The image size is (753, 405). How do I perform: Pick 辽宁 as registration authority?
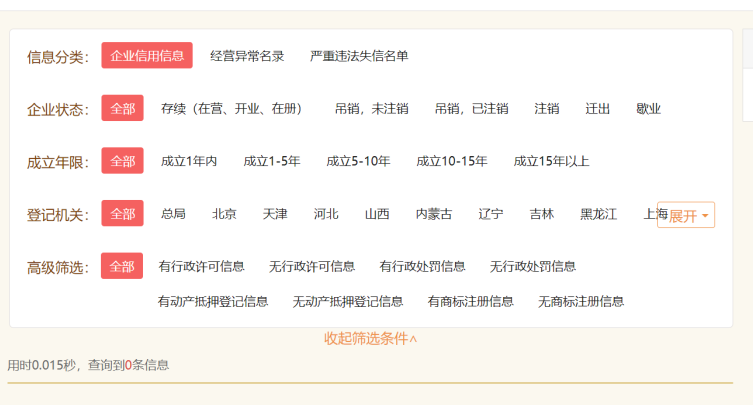[491, 214]
